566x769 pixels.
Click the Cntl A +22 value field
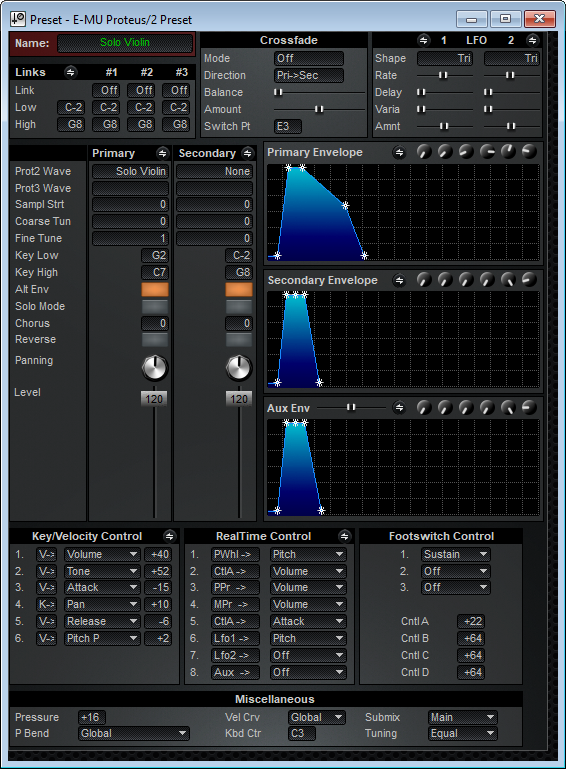[x=471, y=621]
